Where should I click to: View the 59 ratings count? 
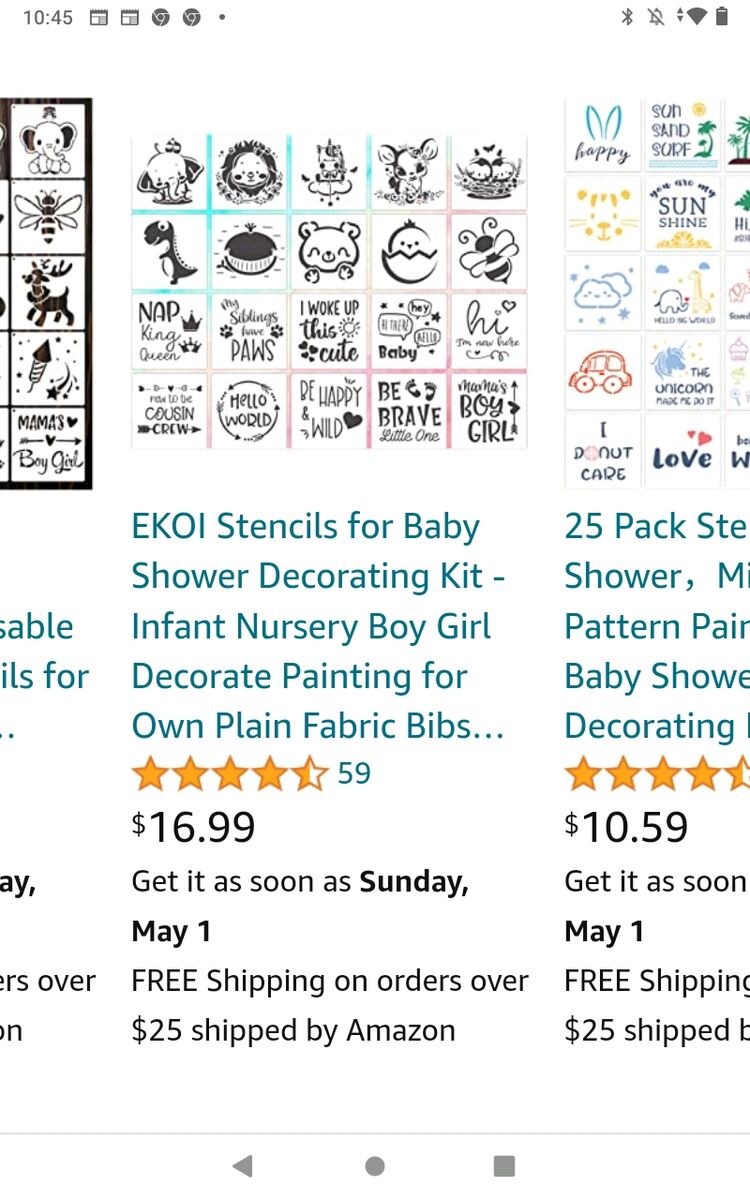(x=354, y=773)
